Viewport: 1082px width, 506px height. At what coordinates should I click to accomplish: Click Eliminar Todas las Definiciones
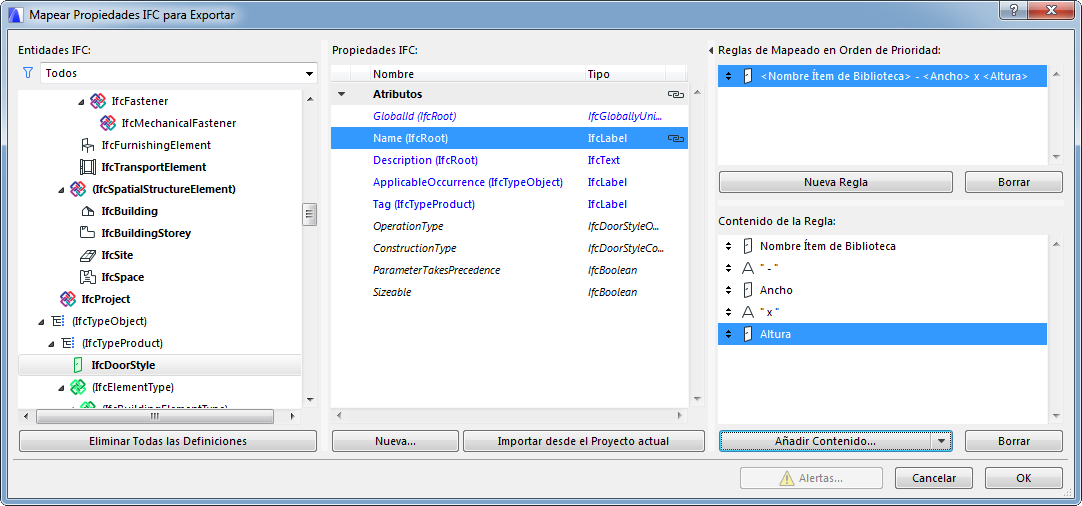click(x=168, y=441)
